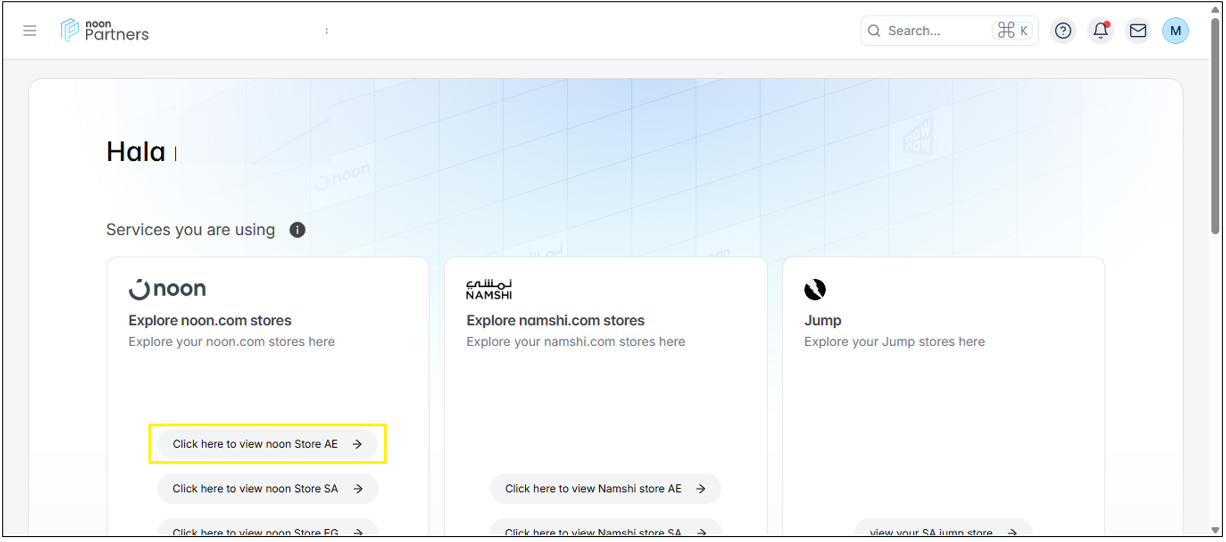Click here to view Namshi store AE
This screenshot has height=542, width=1226.
pyautogui.click(x=605, y=489)
